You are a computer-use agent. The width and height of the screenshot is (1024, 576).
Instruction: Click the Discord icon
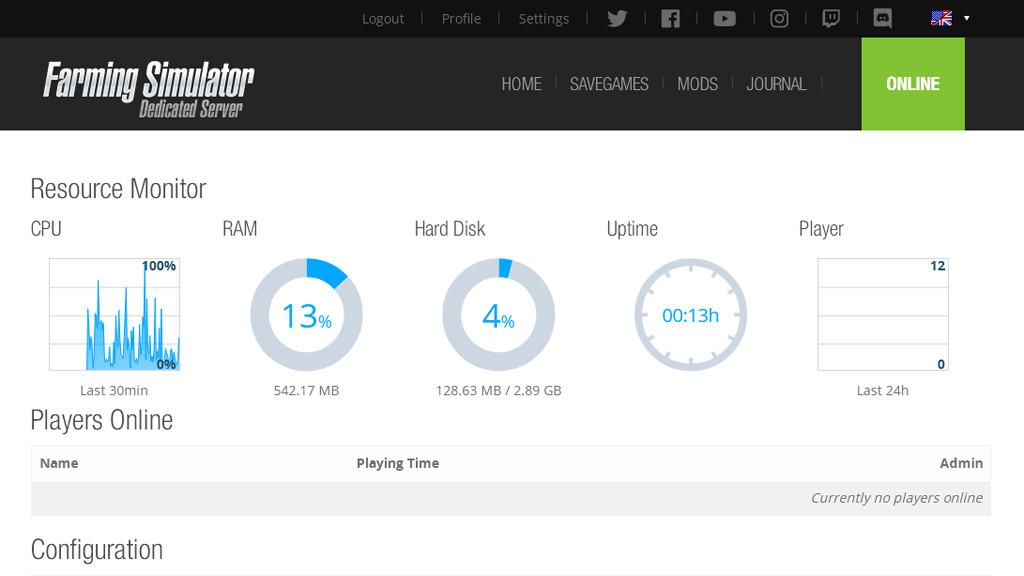coord(882,18)
